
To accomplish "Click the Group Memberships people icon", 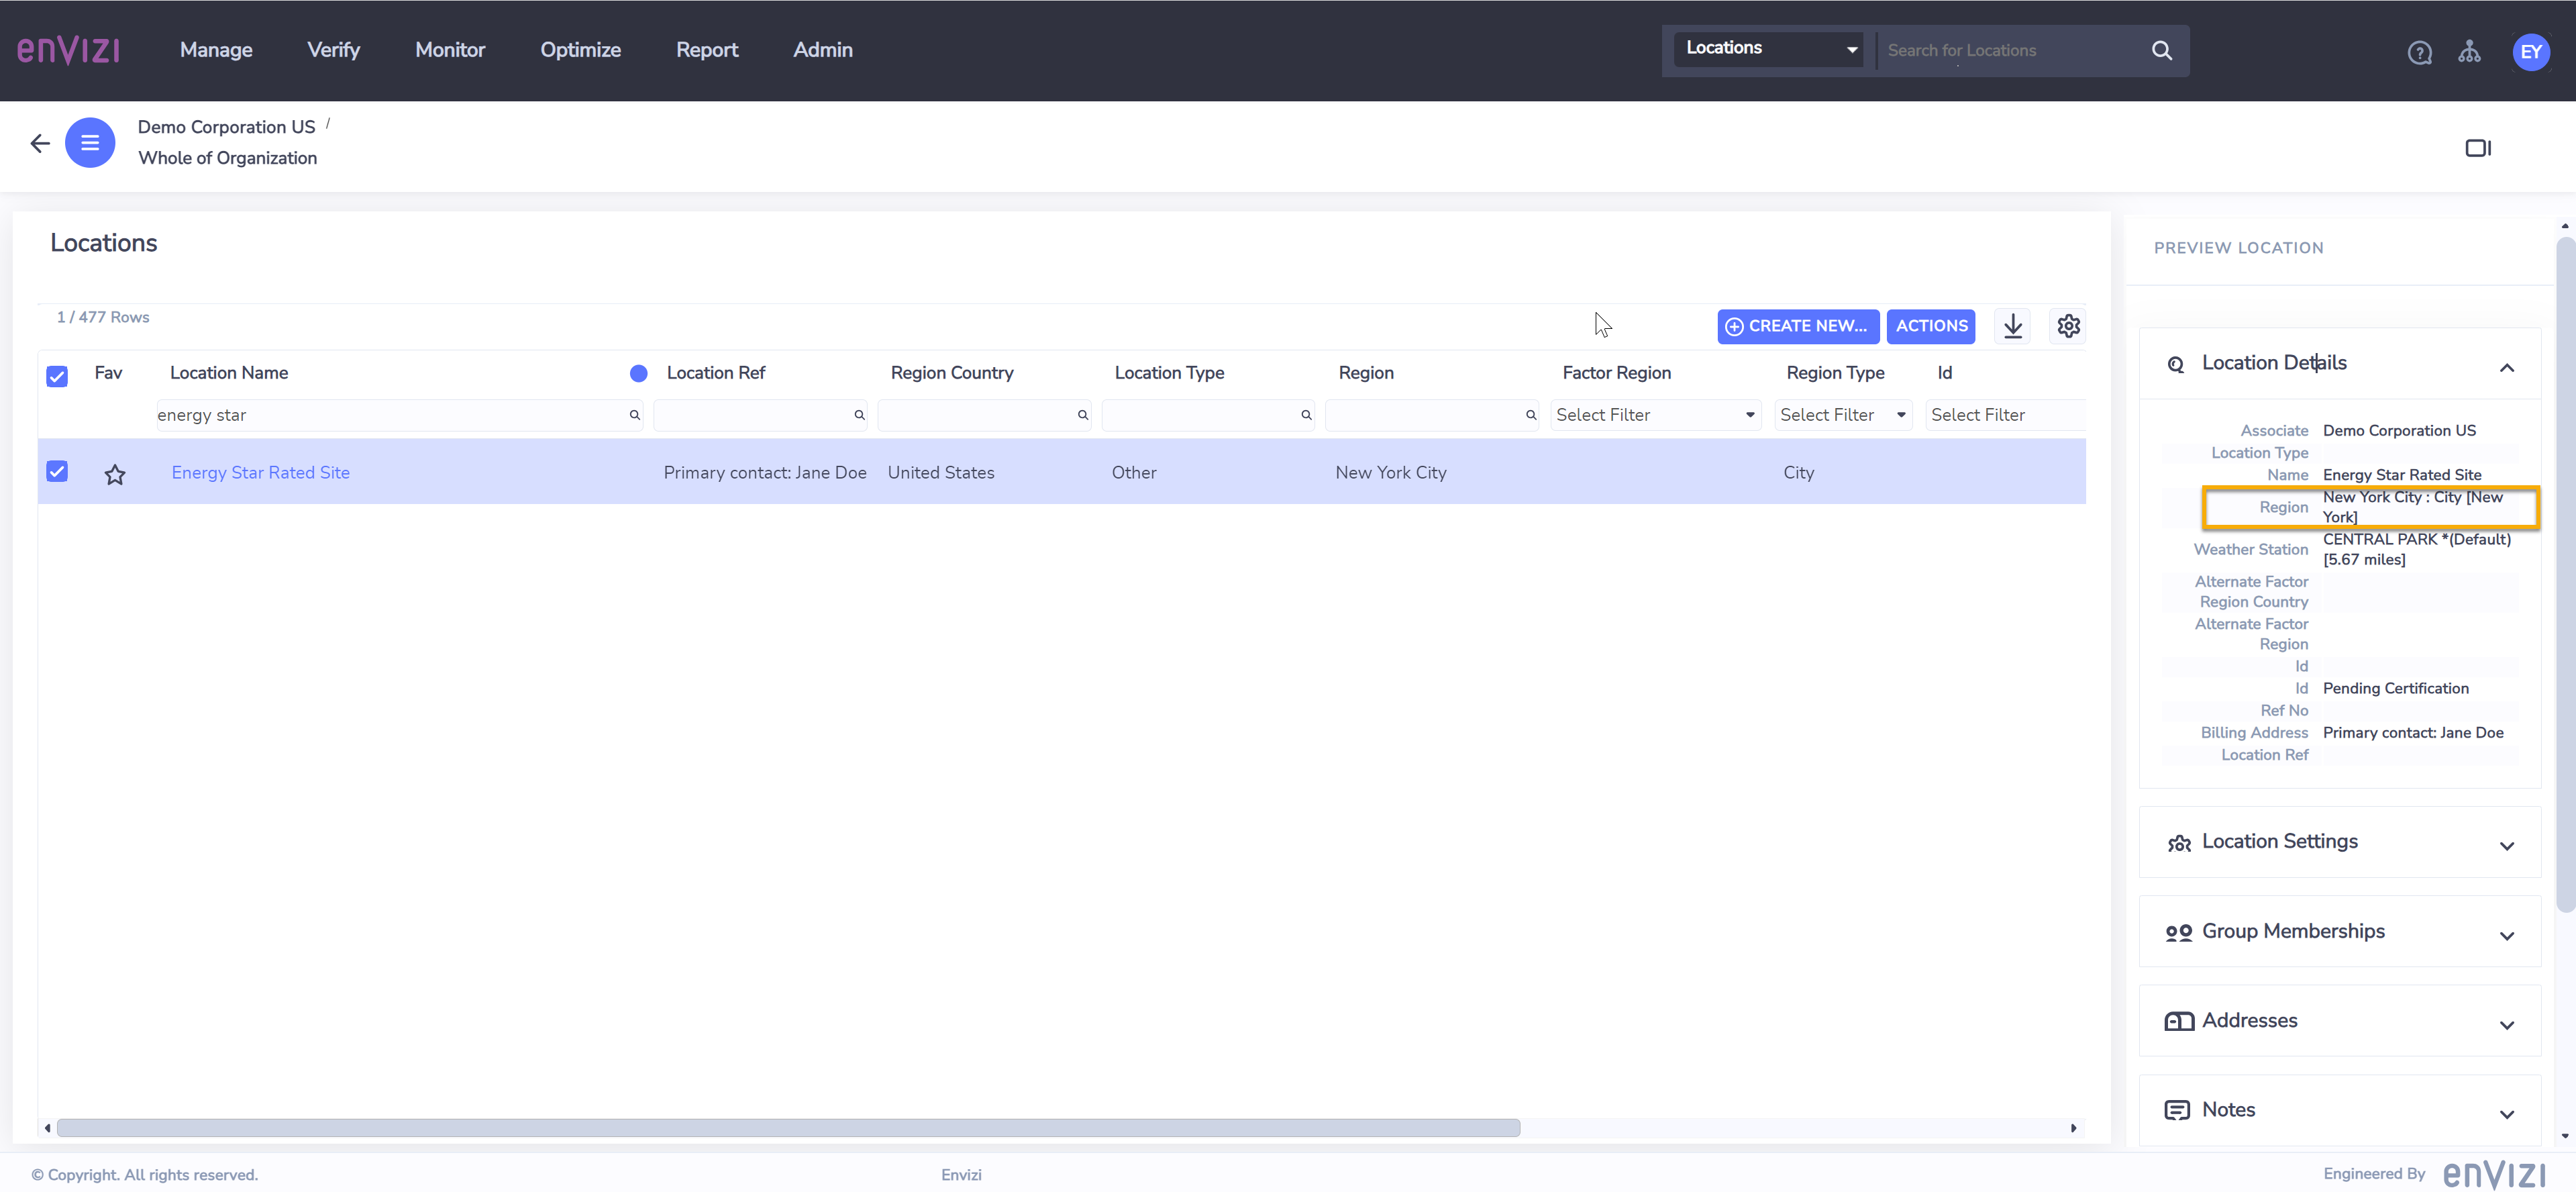I will point(2179,933).
